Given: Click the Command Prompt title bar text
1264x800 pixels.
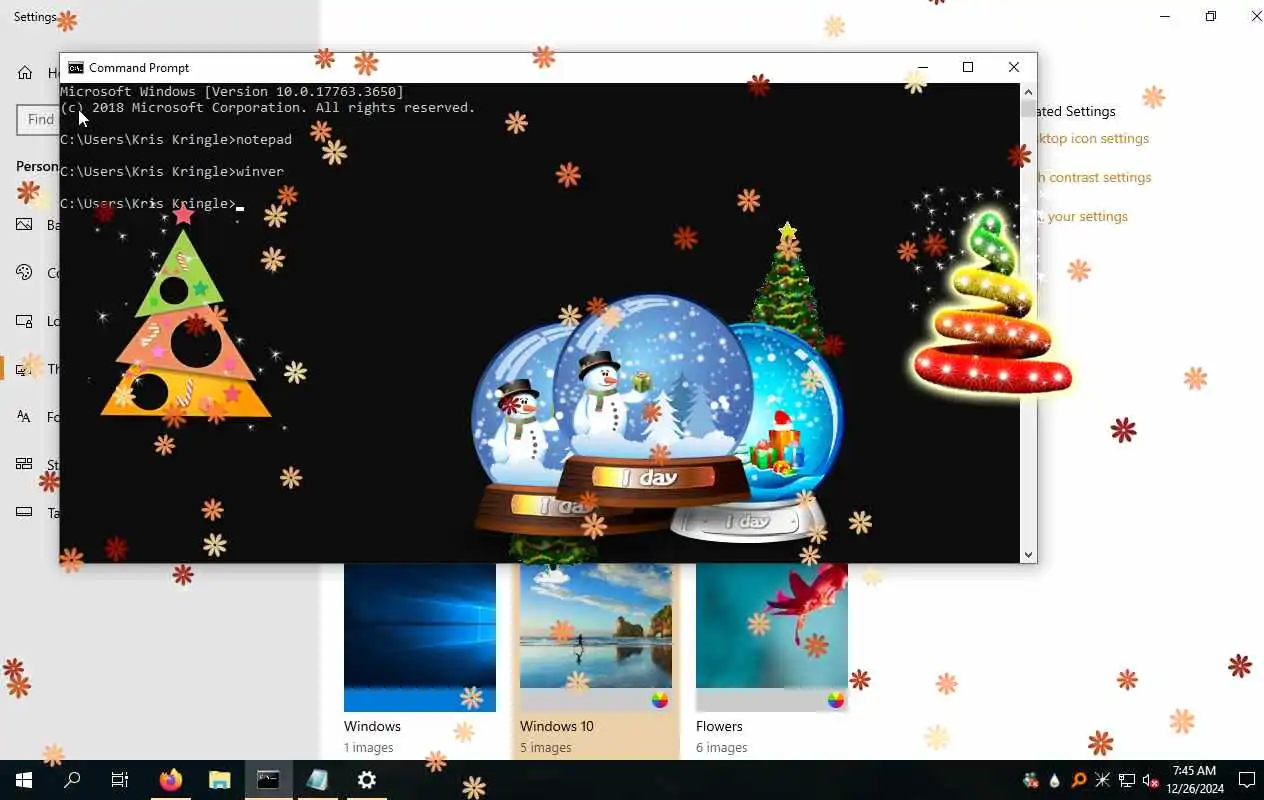Looking at the screenshot, I should pyautogui.click(x=139, y=67).
